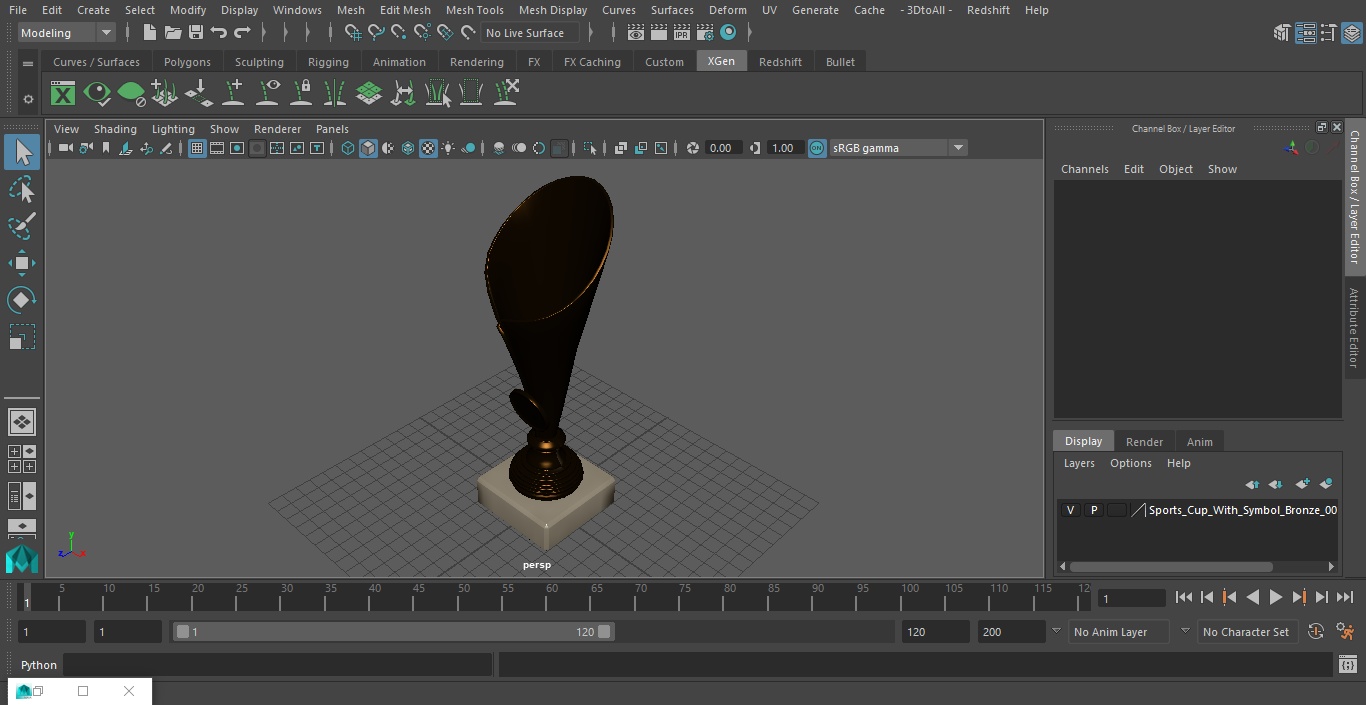The width and height of the screenshot is (1366, 705).
Task: Open the Deform menu
Action: click(727, 10)
